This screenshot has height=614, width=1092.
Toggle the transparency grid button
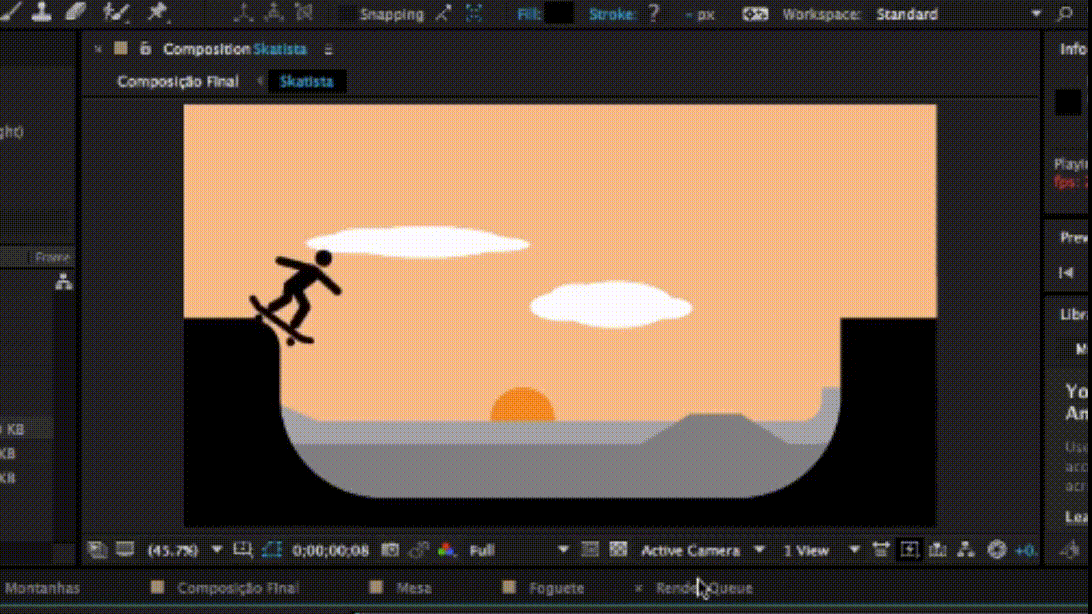point(618,550)
